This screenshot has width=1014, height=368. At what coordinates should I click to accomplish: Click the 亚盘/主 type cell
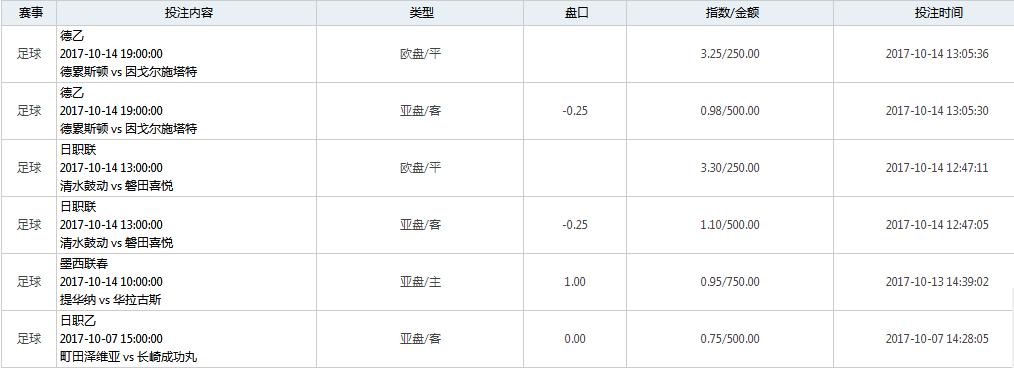420,282
